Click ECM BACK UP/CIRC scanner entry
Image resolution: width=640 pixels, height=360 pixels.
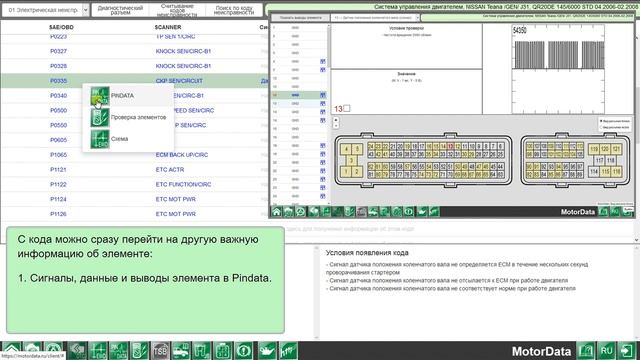coord(182,155)
